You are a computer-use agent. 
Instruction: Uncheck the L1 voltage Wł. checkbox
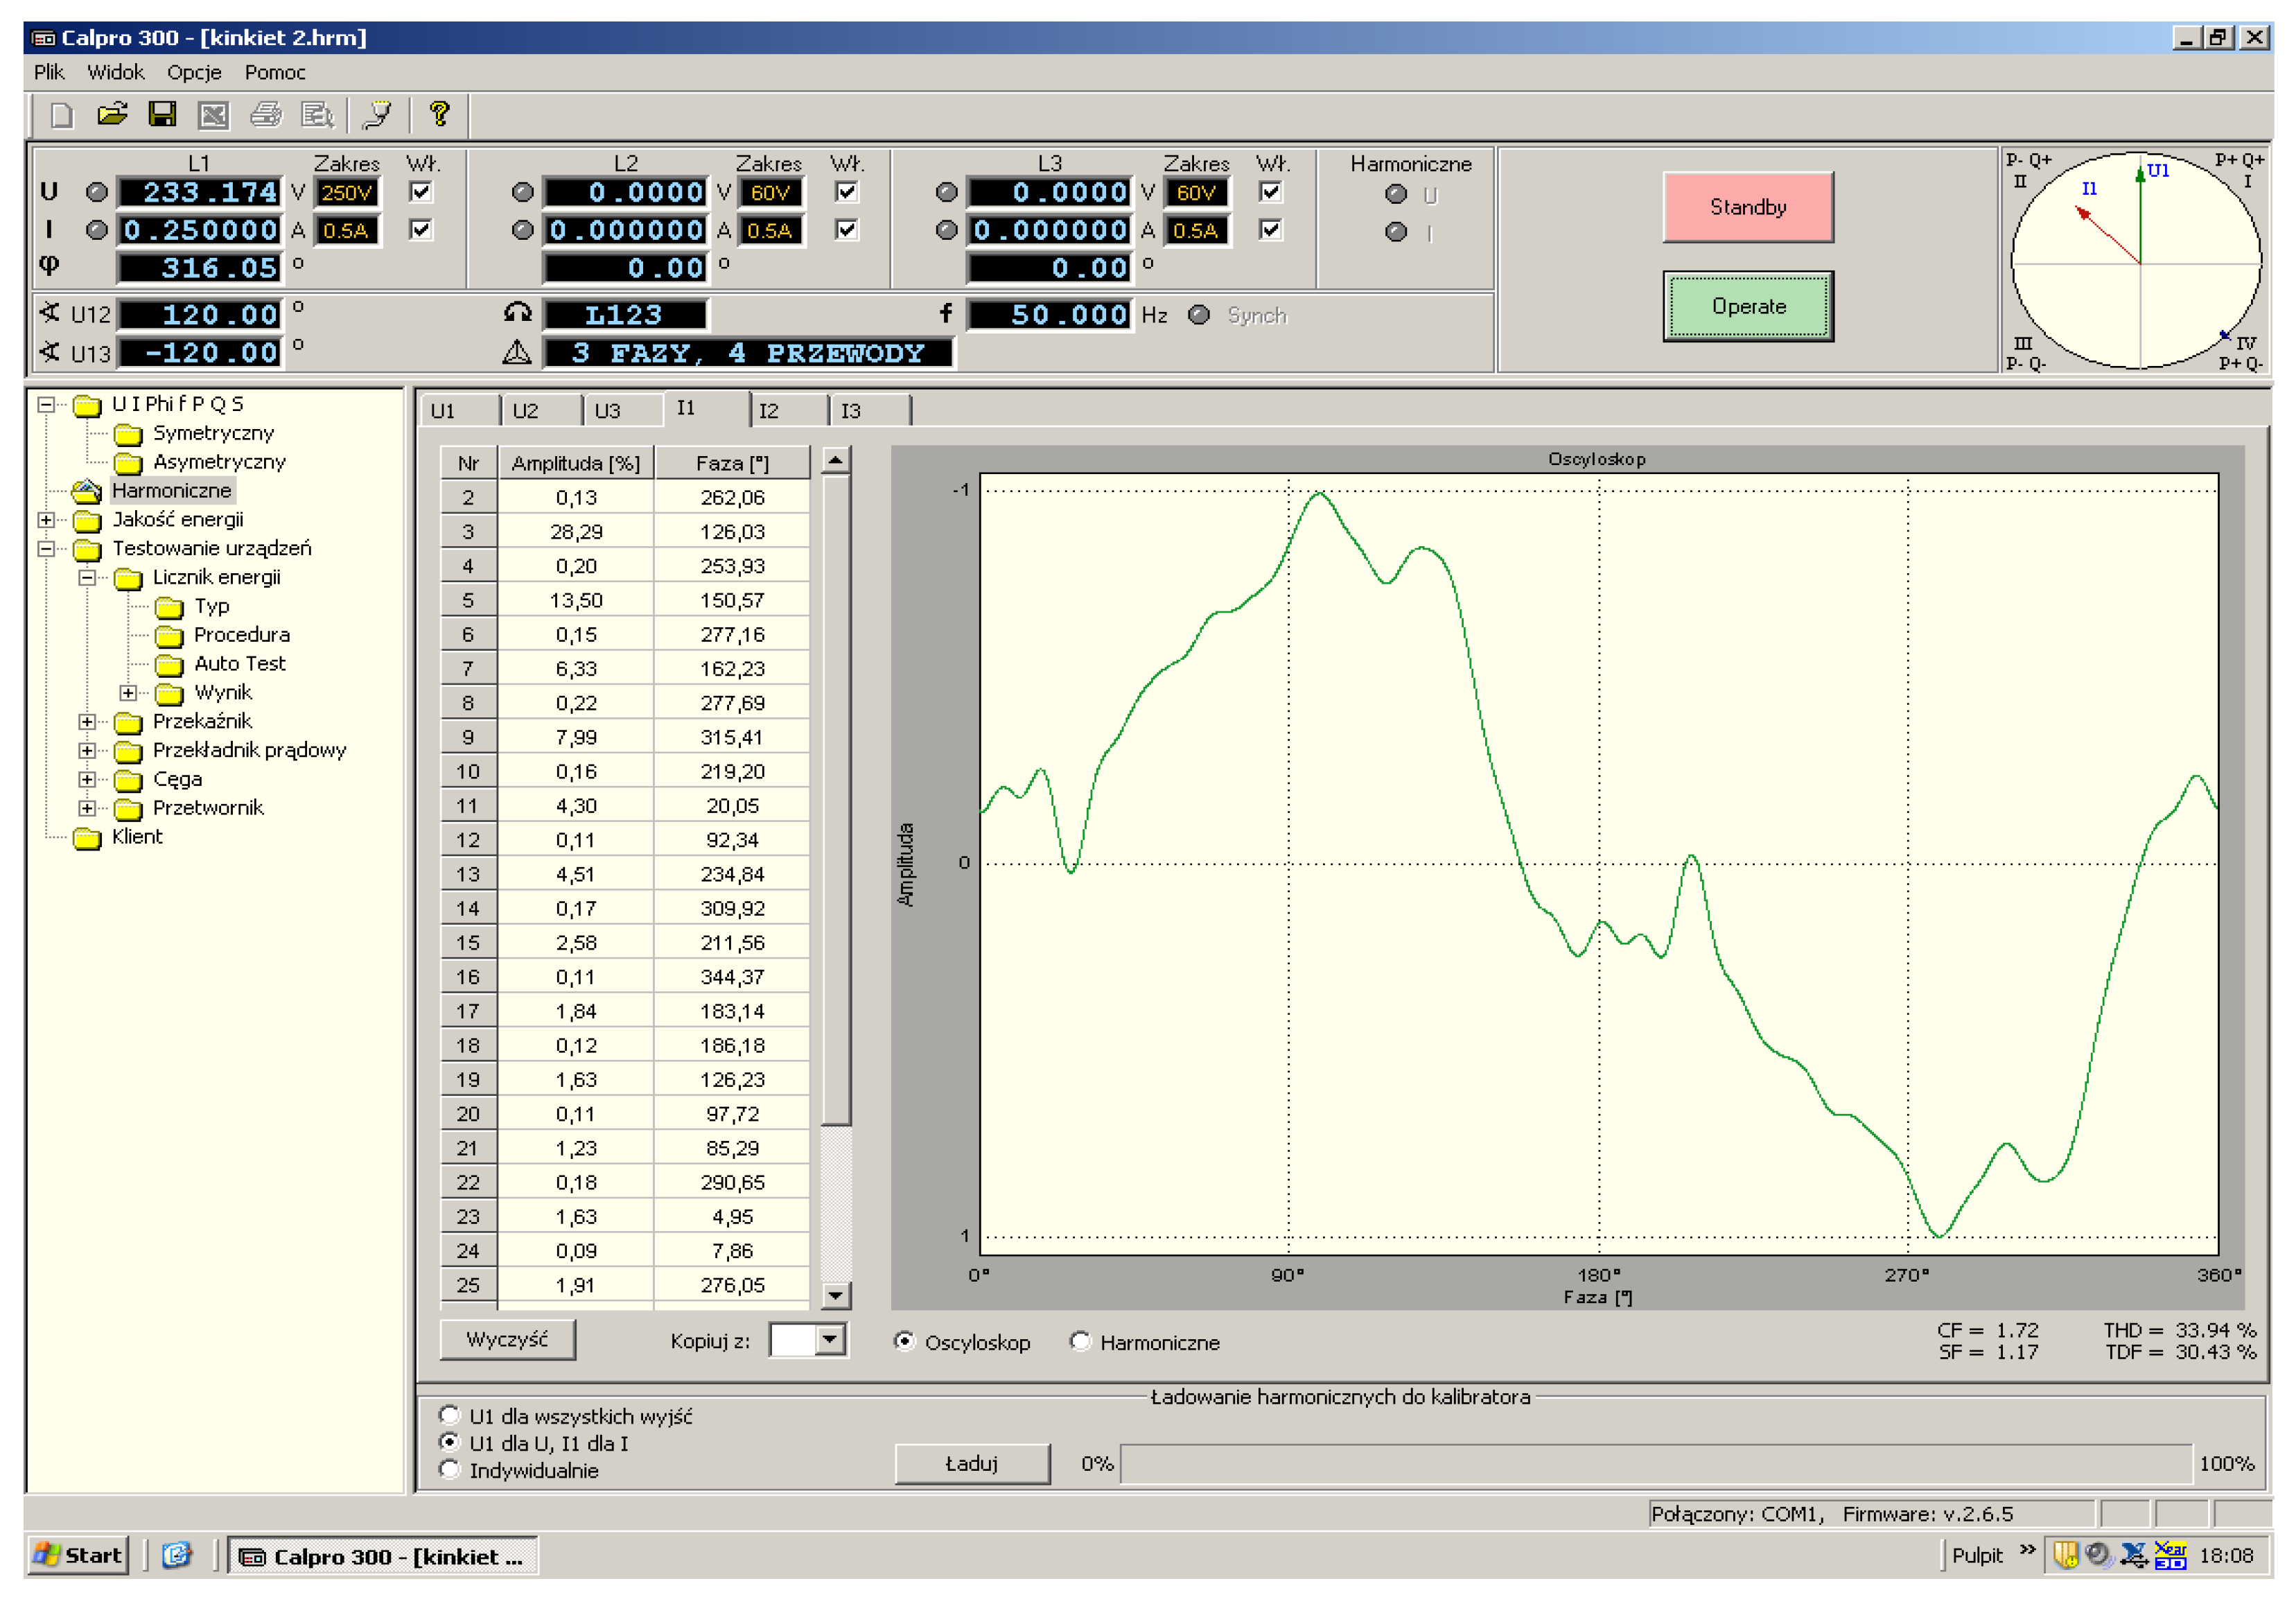click(421, 192)
